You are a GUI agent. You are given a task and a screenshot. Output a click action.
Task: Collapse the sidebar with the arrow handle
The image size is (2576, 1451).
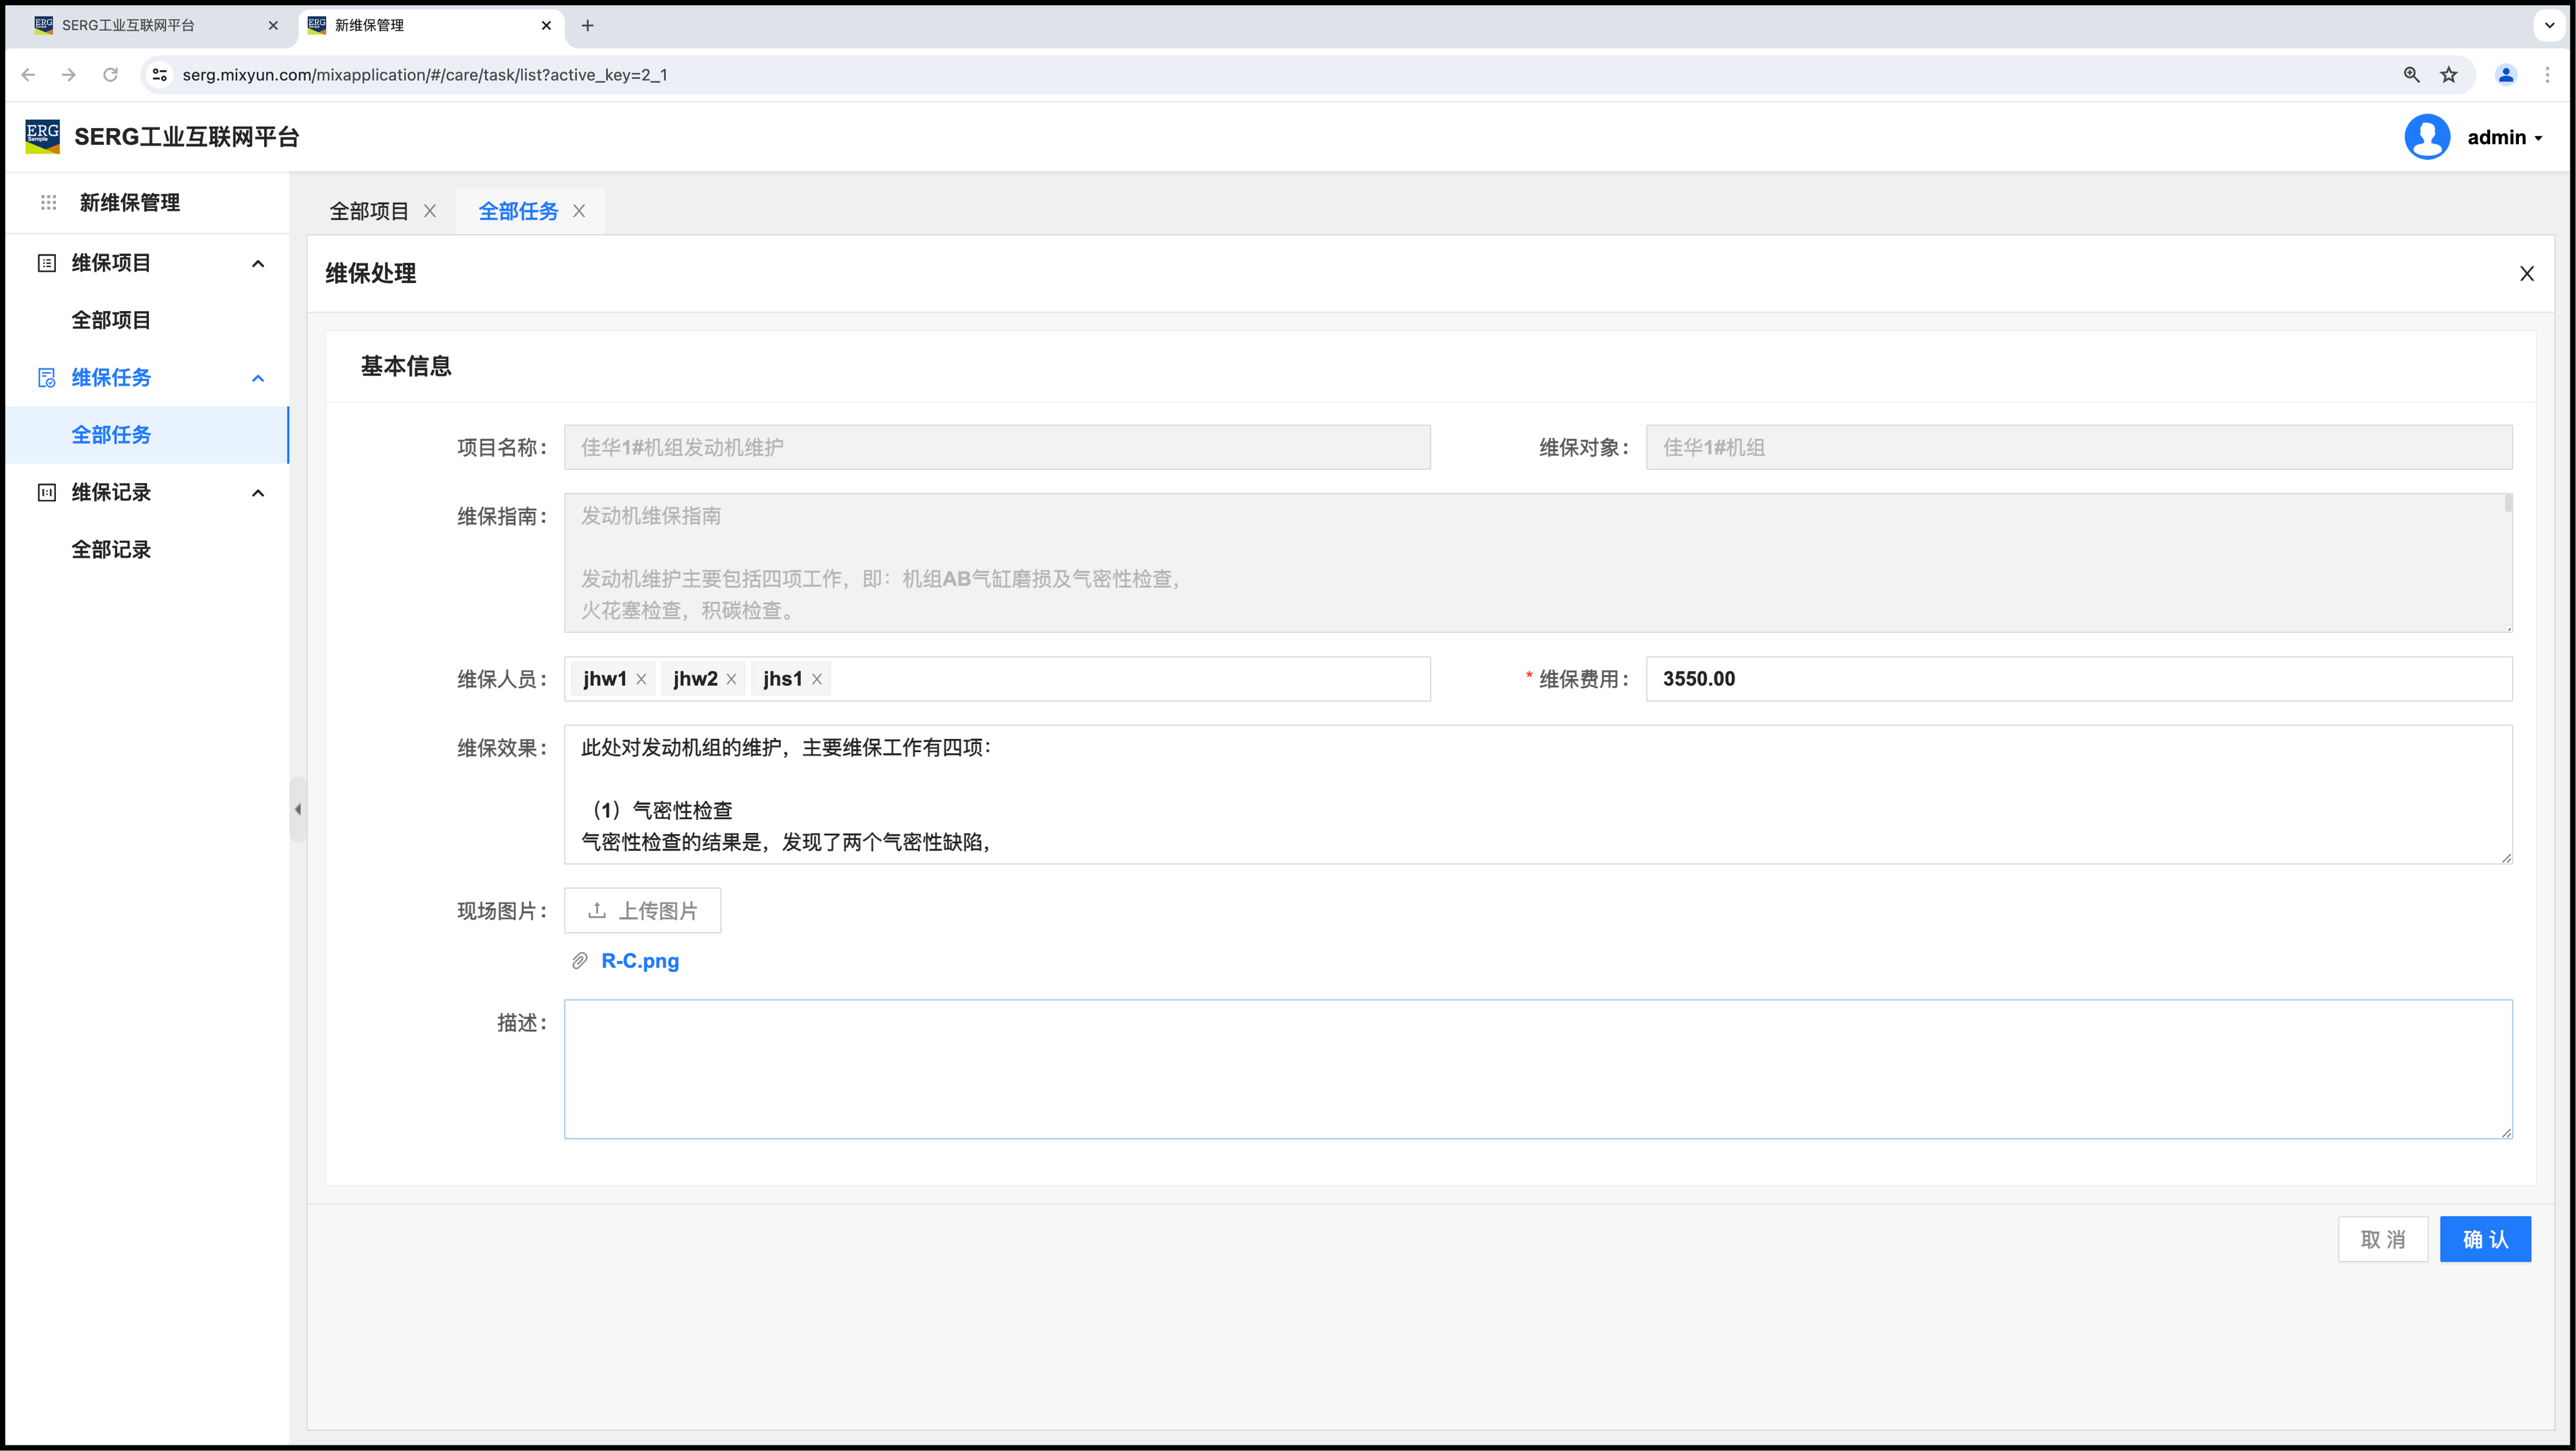(x=297, y=809)
